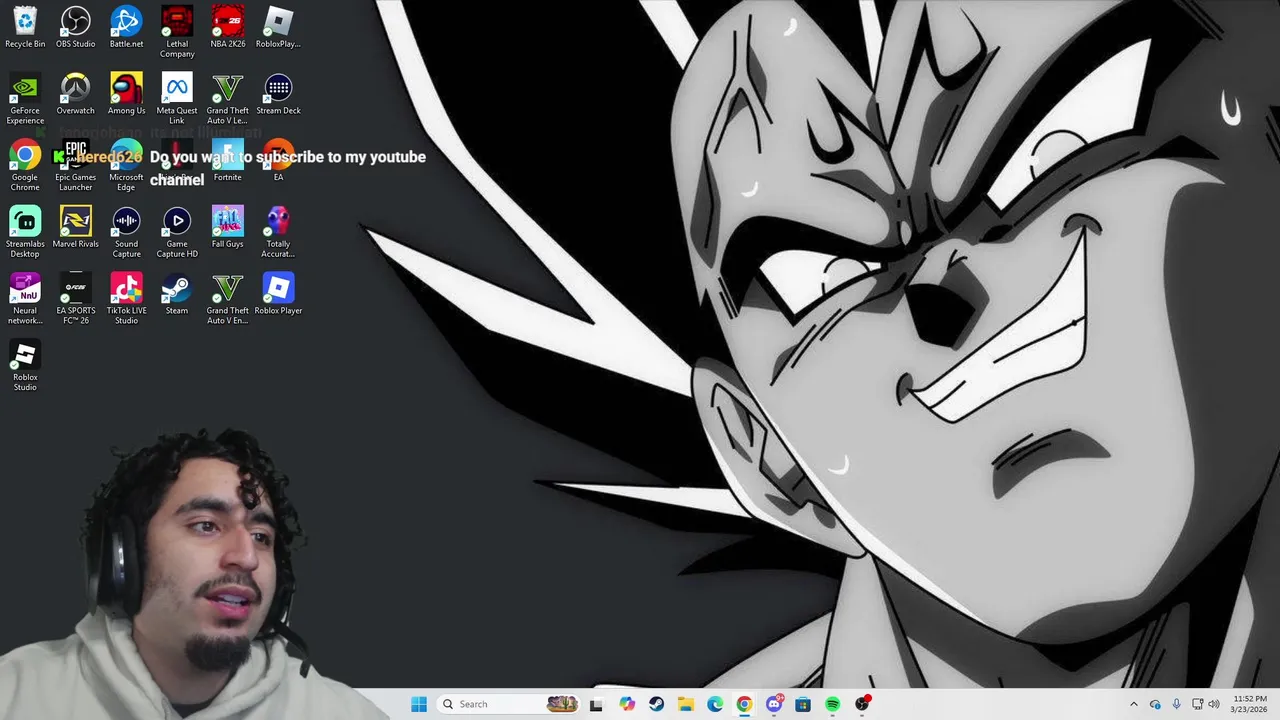Open Meta Quest Link desktop icon
The image size is (1280, 720).
coord(177,99)
